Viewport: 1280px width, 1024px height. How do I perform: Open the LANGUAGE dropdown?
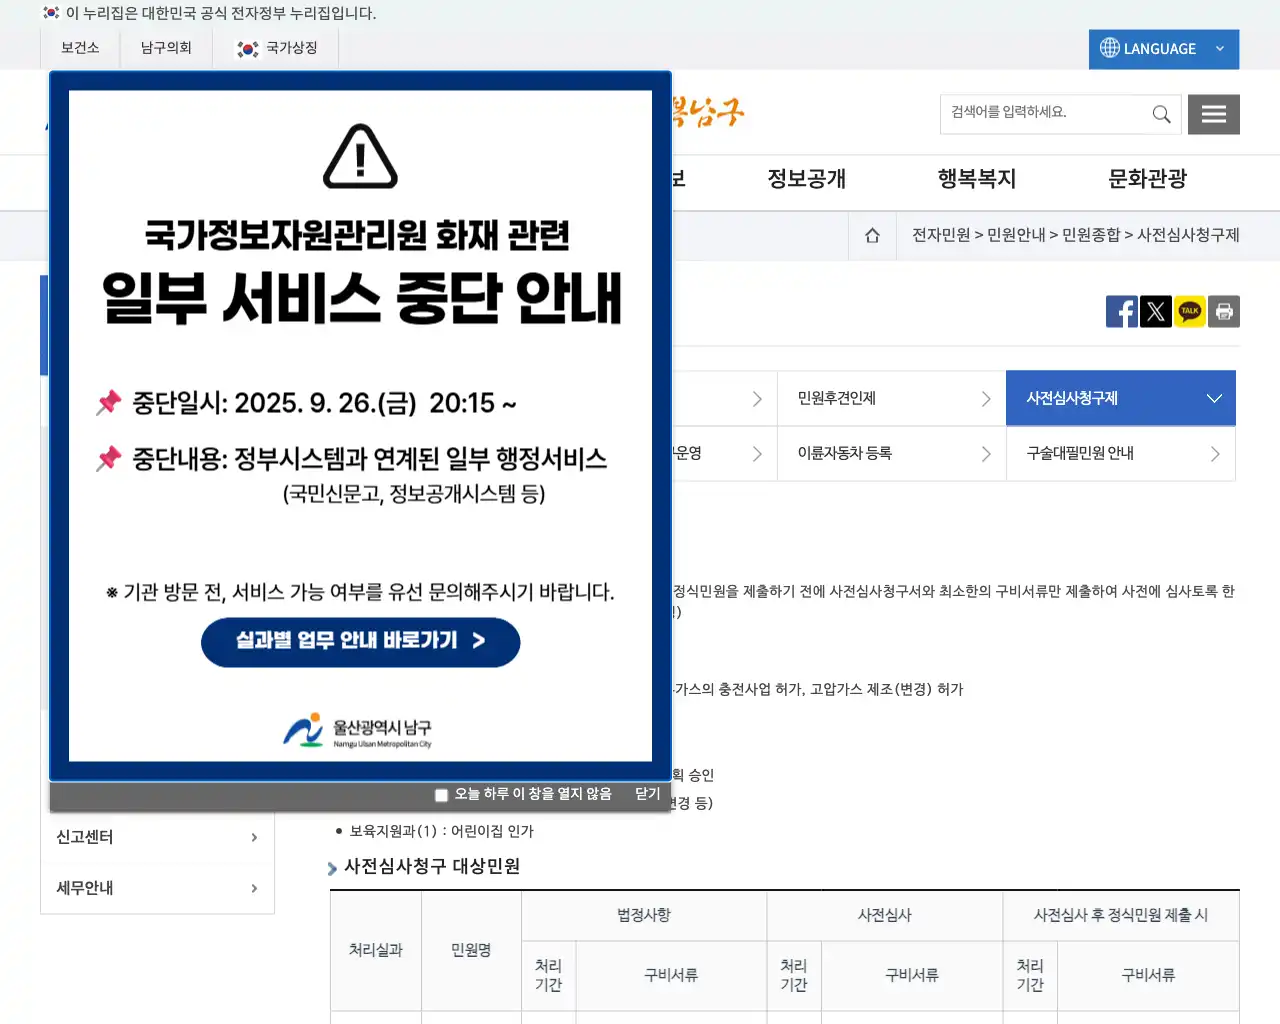1164,49
